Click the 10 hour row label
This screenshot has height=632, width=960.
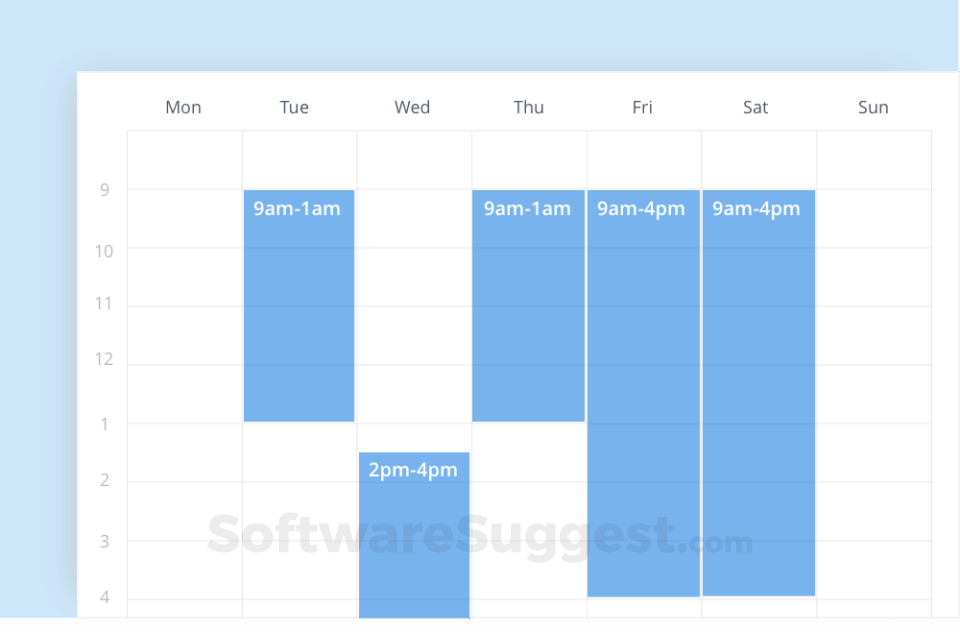[x=104, y=250]
